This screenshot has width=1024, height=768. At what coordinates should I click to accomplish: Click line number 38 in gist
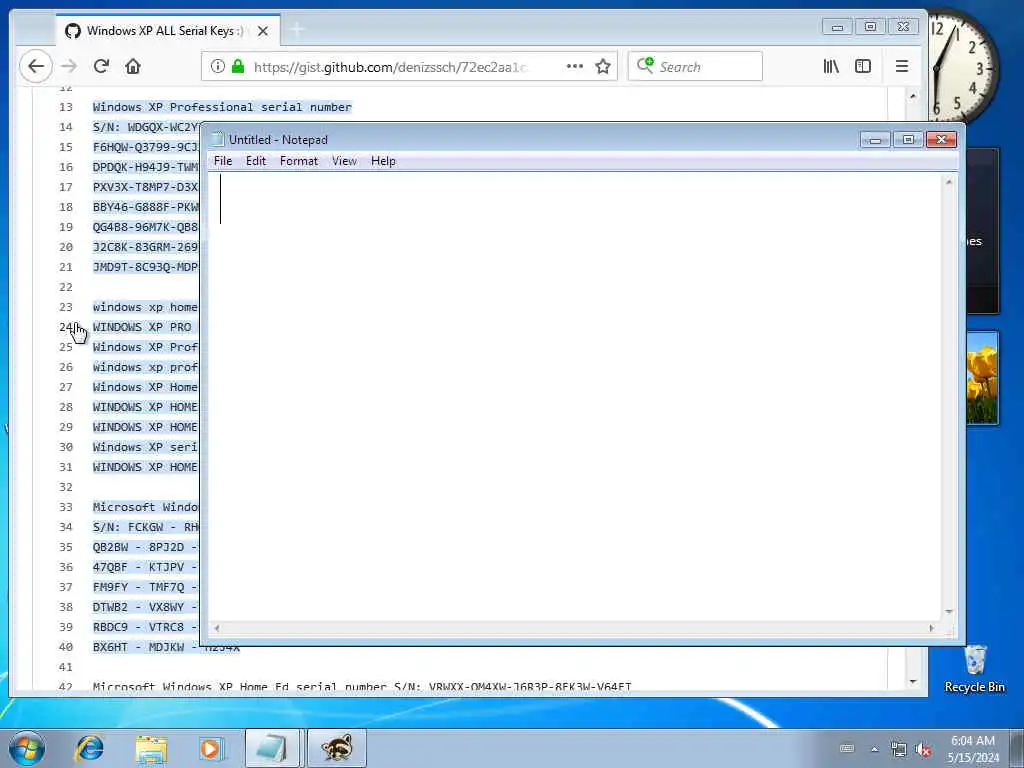(x=65, y=607)
